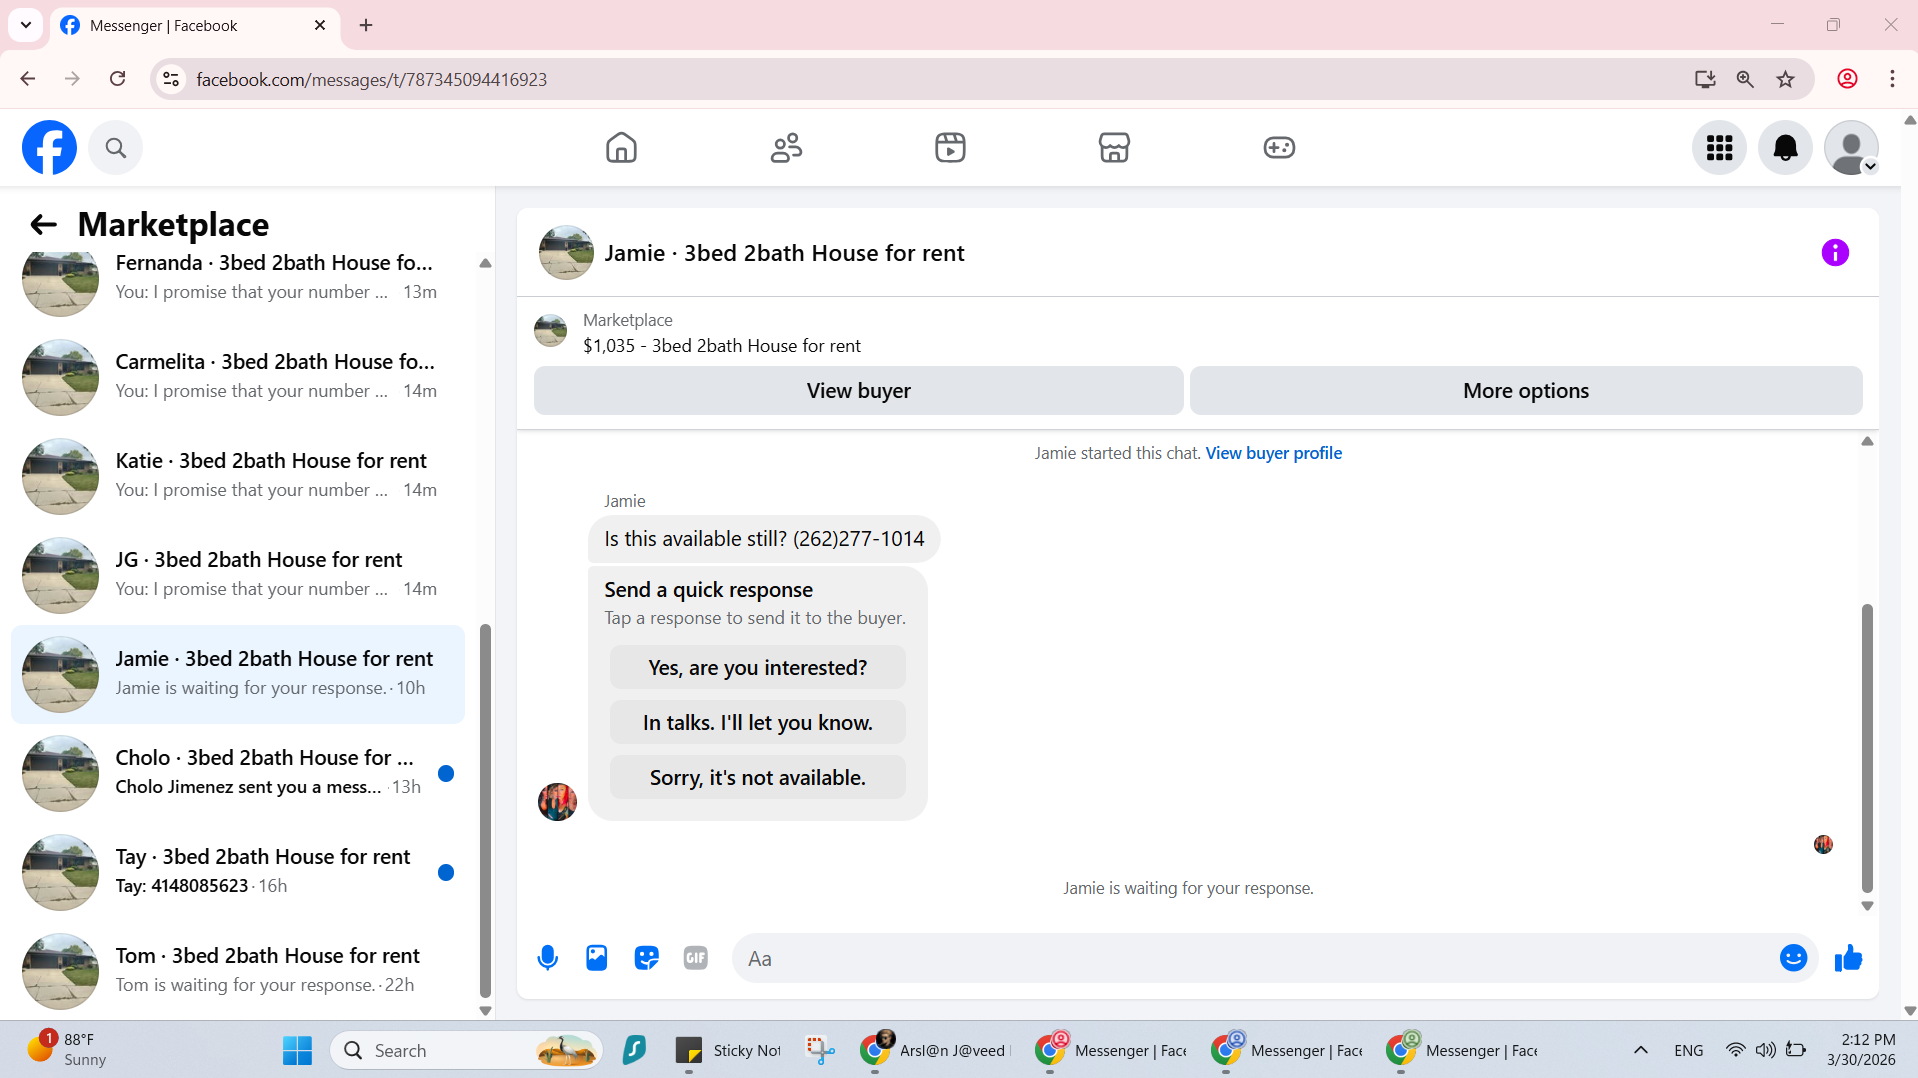Open browser zoom magnifier icon
This screenshot has width=1918, height=1078.
(1745, 79)
